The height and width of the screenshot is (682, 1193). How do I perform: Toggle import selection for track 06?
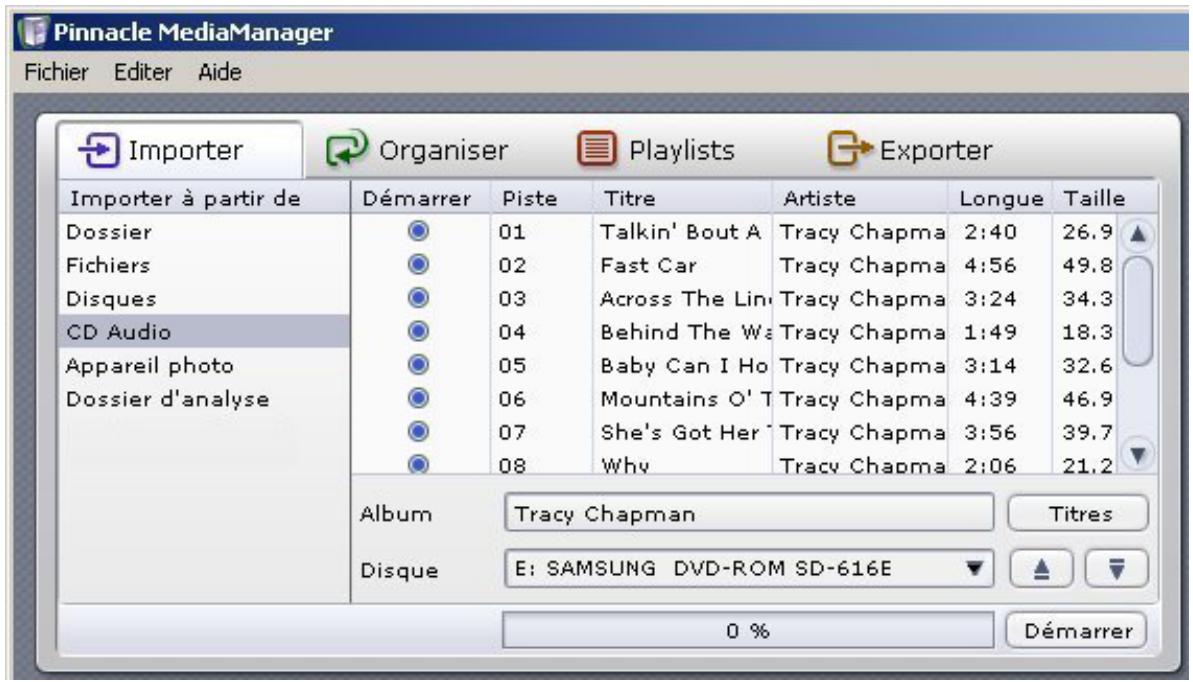pyautogui.click(x=418, y=398)
